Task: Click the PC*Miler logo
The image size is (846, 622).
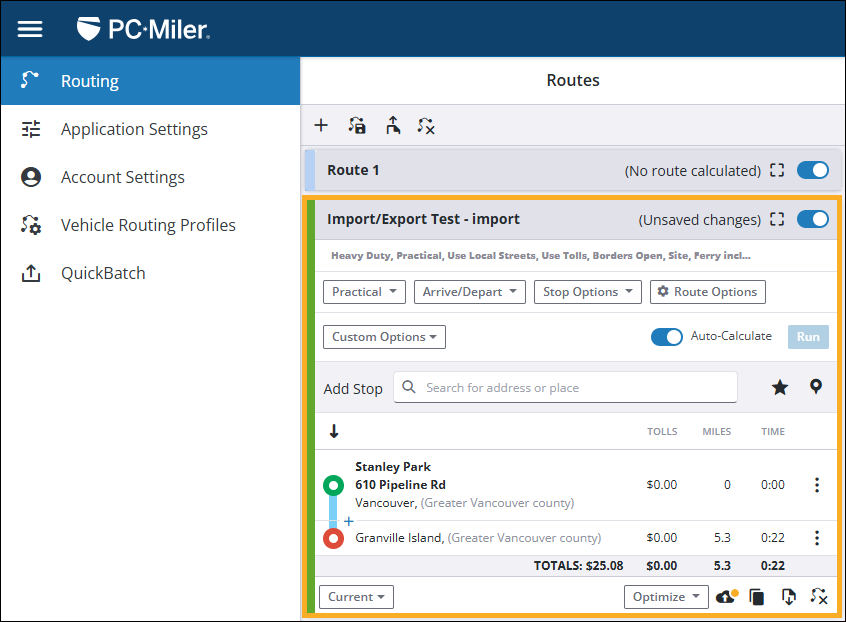Action: pos(143,29)
